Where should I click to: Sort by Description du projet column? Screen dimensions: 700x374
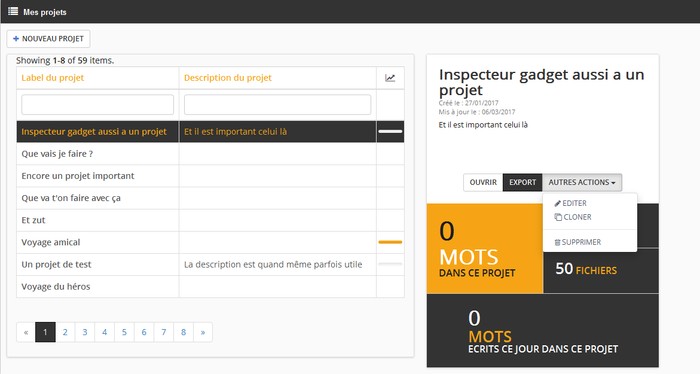pyautogui.click(x=228, y=78)
